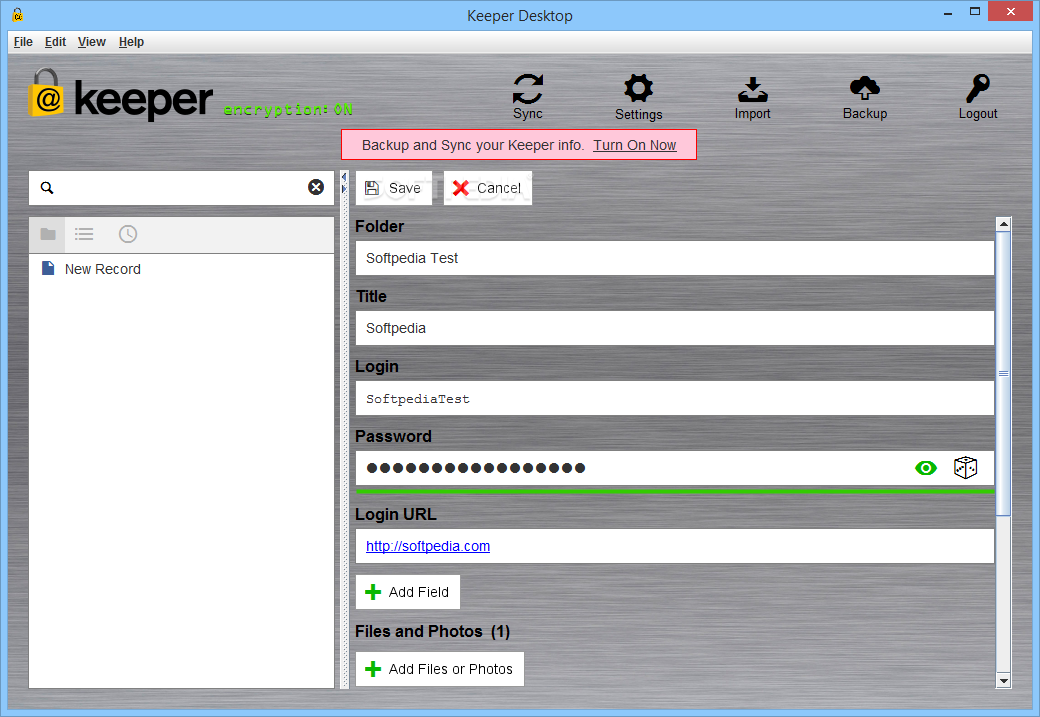The width and height of the screenshot is (1040, 717).
Task: Show the password with the eye icon
Action: point(925,468)
